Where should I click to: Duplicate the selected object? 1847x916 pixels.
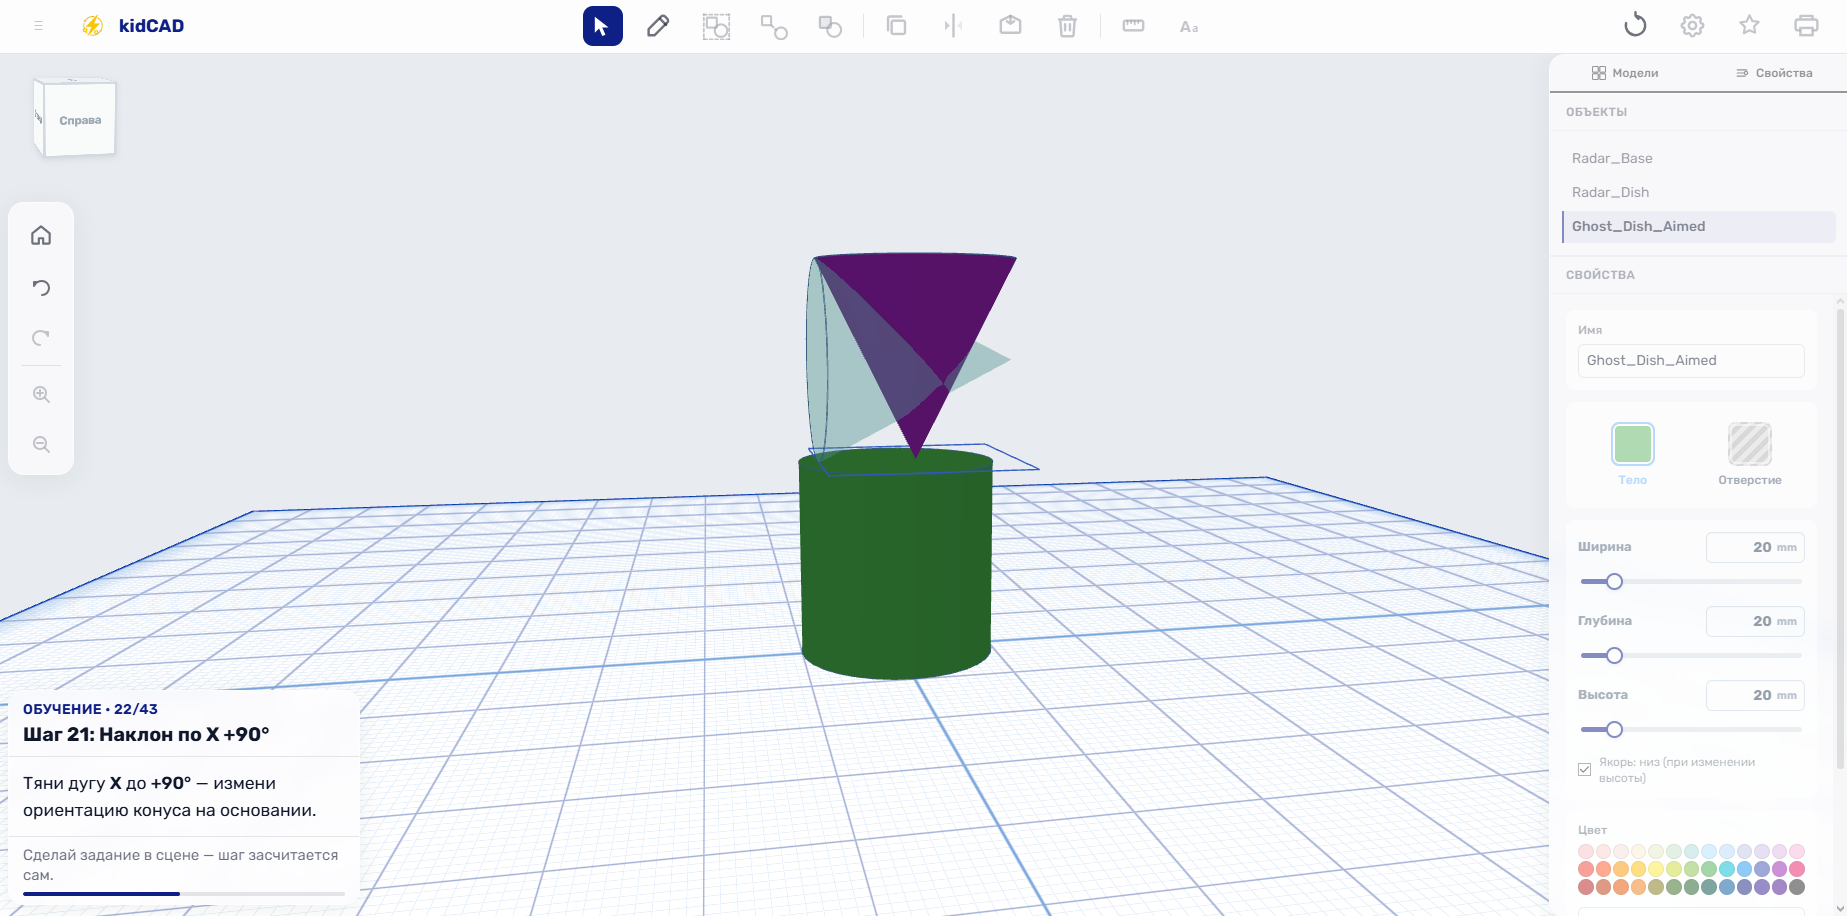click(x=896, y=26)
